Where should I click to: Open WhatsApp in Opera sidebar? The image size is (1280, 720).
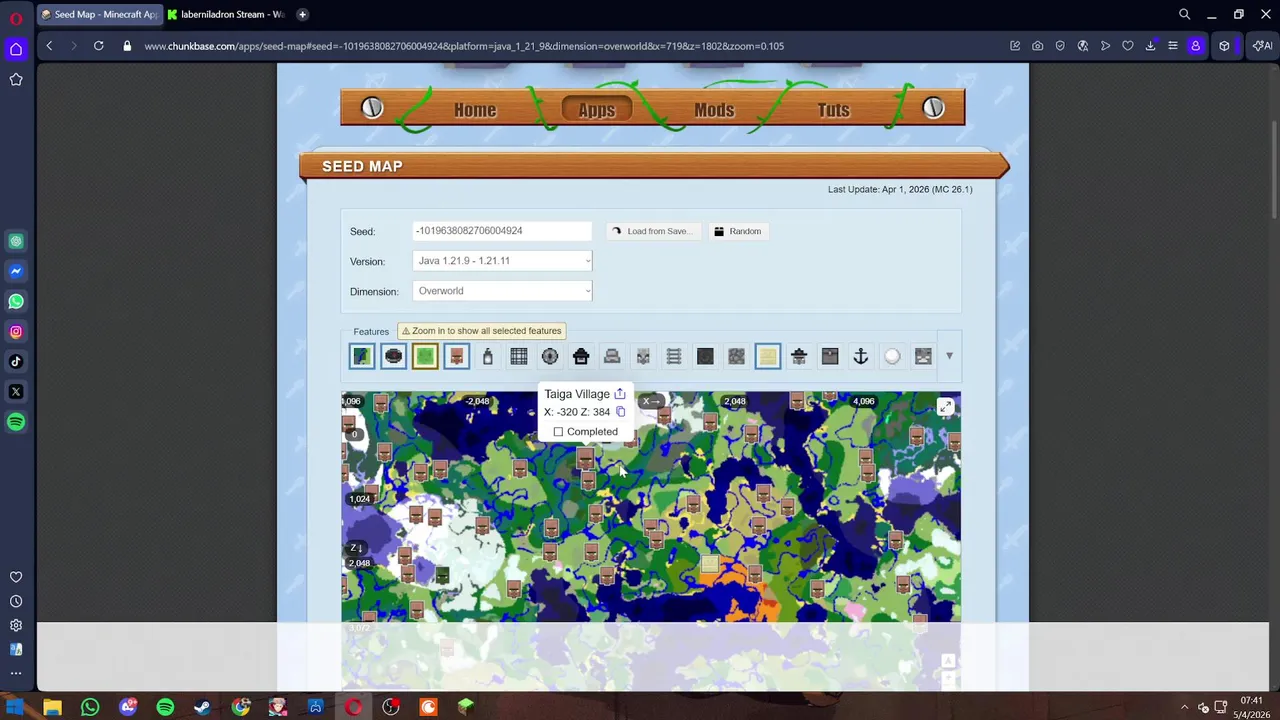coord(16,301)
